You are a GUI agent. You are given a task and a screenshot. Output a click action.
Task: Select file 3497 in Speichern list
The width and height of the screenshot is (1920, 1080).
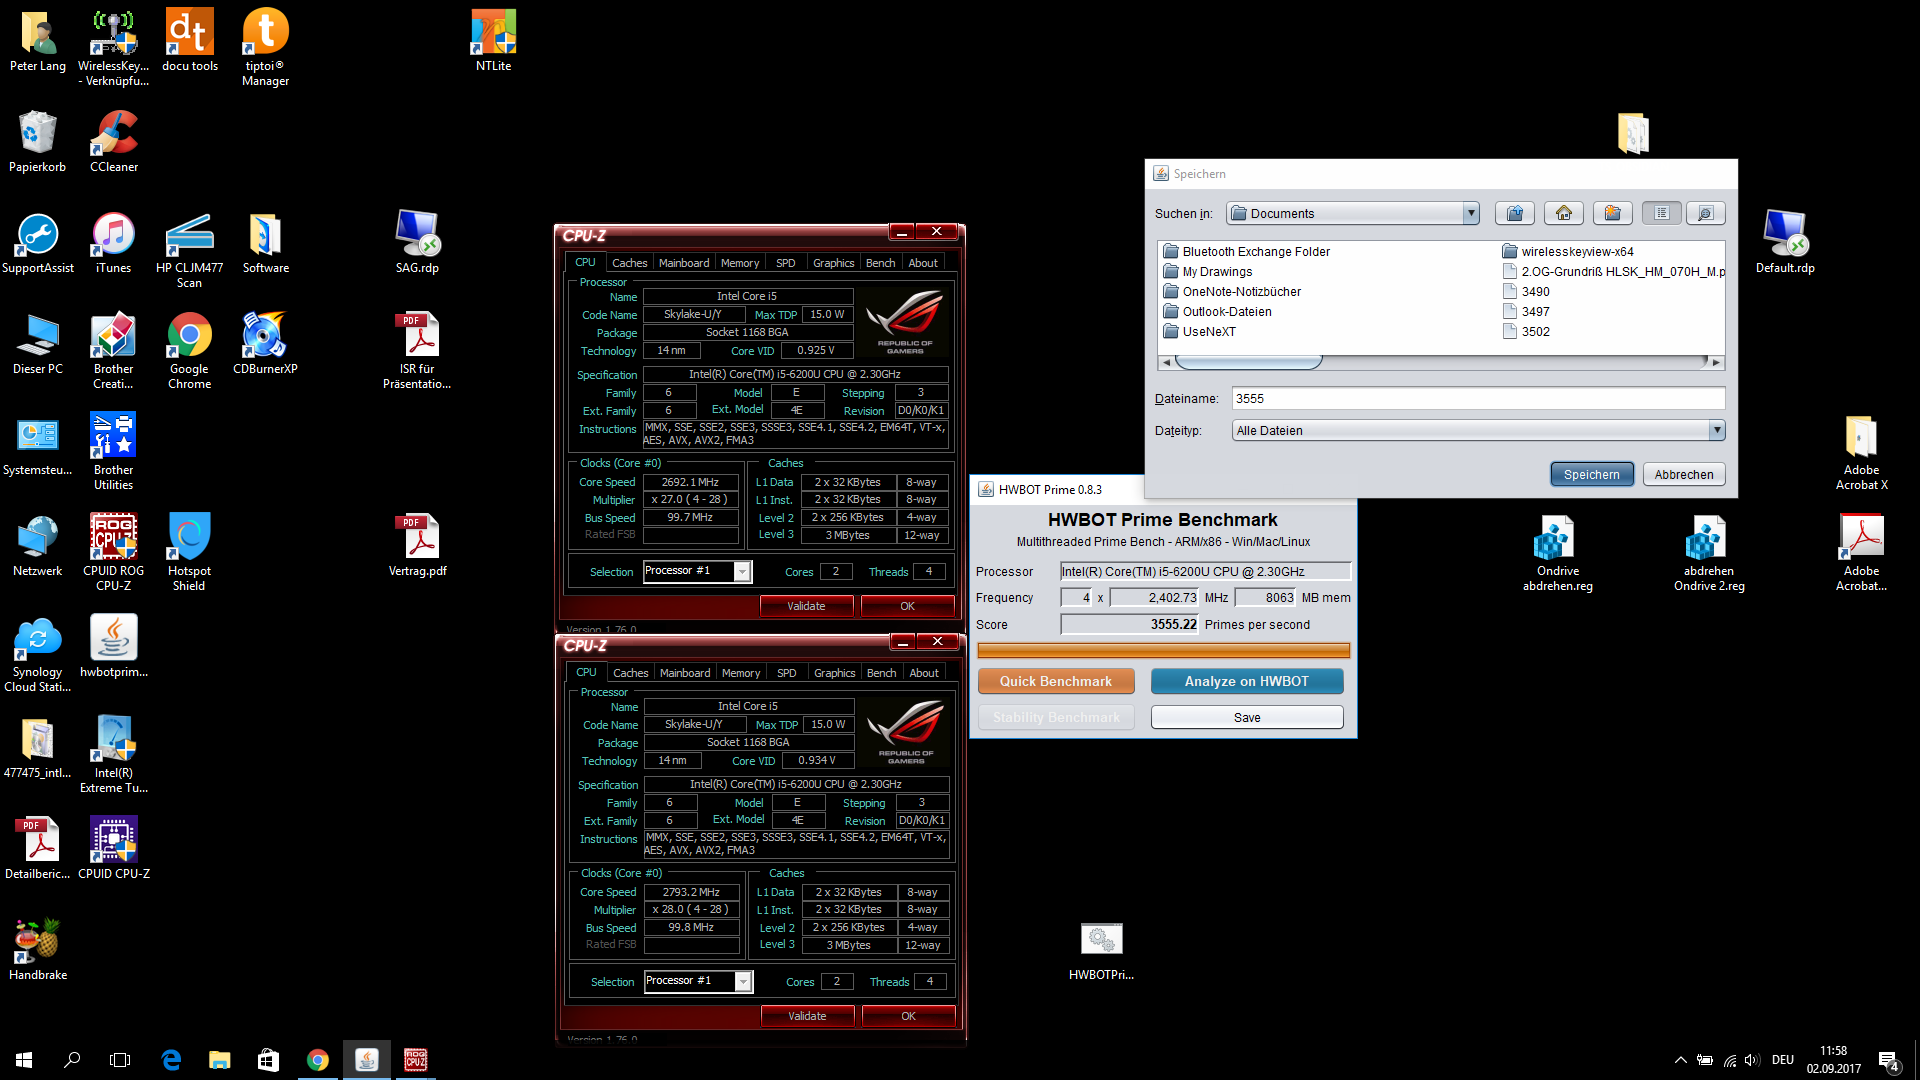[x=1526, y=312]
